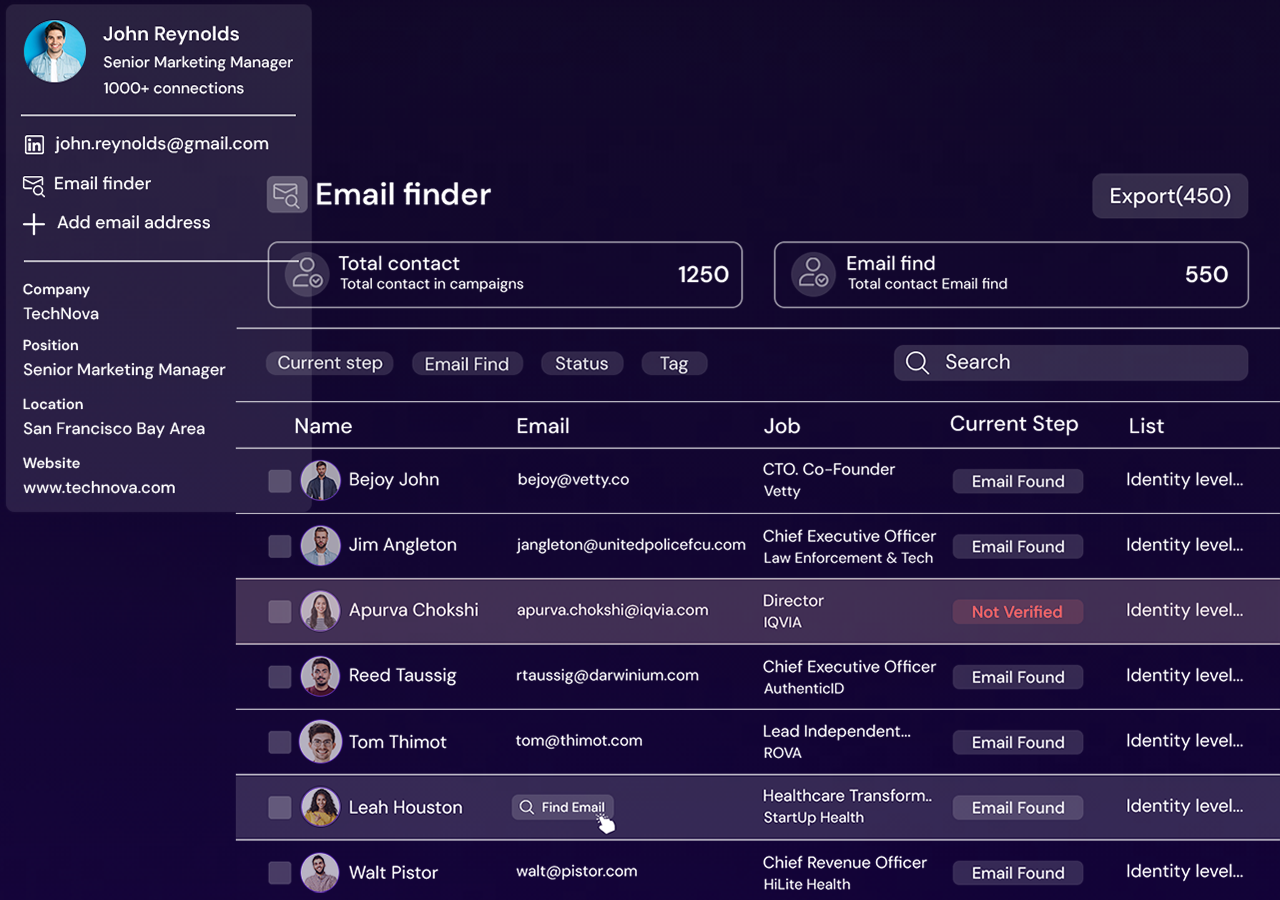Click the magnifier icon in the Search bar

(917, 363)
